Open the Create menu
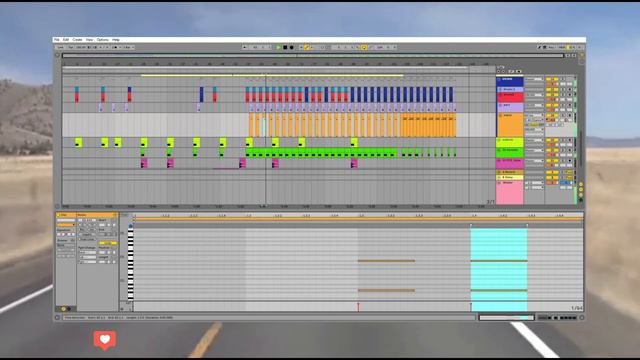The width and height of the screenshot is (640, 360). [77, 40]
